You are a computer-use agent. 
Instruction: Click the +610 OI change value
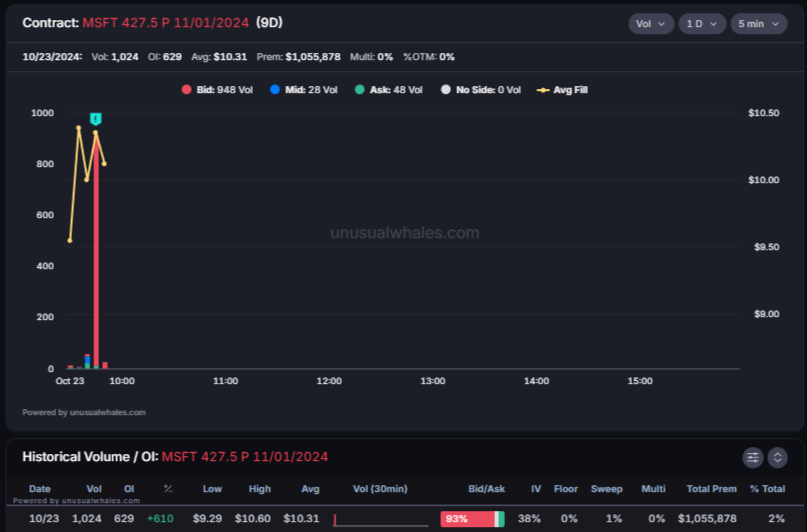pyautogui.click(x=160, y=519)
